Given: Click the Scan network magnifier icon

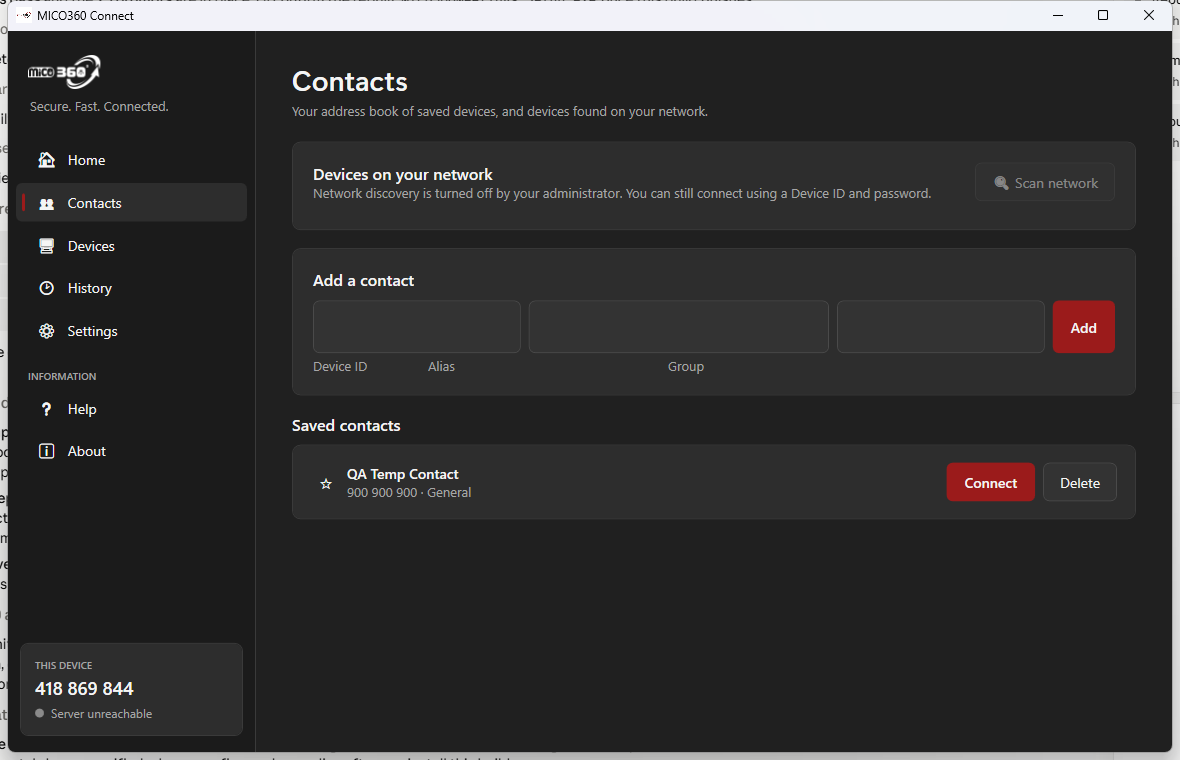Looking at the screenshot, I should tap(1001, 183).
